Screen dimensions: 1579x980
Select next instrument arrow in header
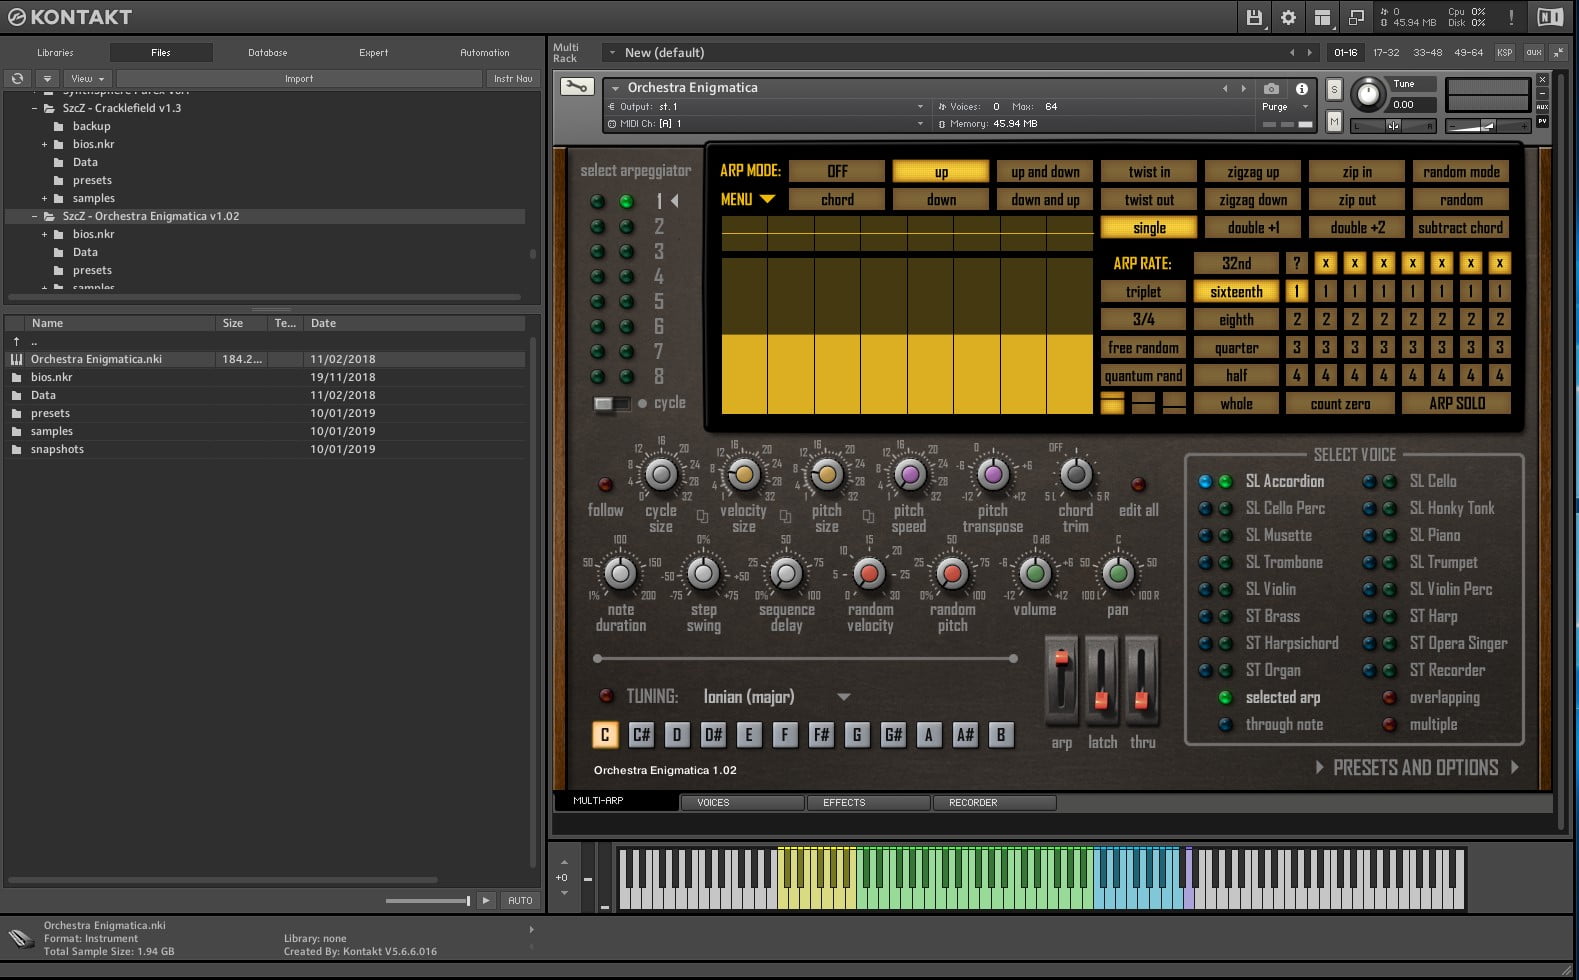click(x=1243, y=88)
